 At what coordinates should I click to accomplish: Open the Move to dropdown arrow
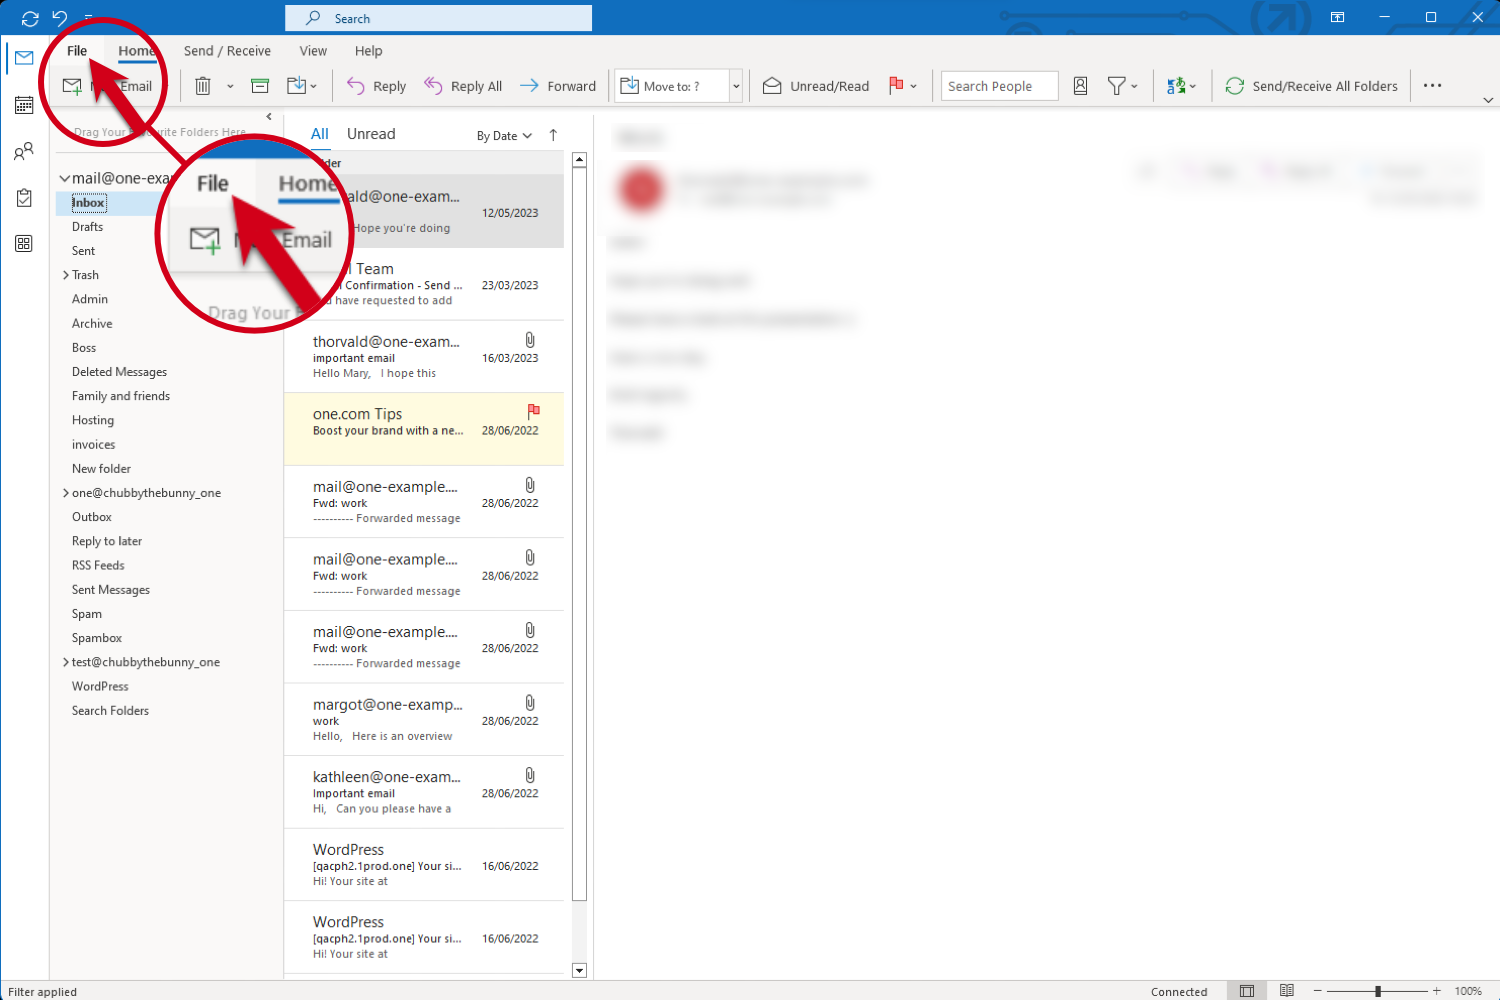tap(736, 85)
